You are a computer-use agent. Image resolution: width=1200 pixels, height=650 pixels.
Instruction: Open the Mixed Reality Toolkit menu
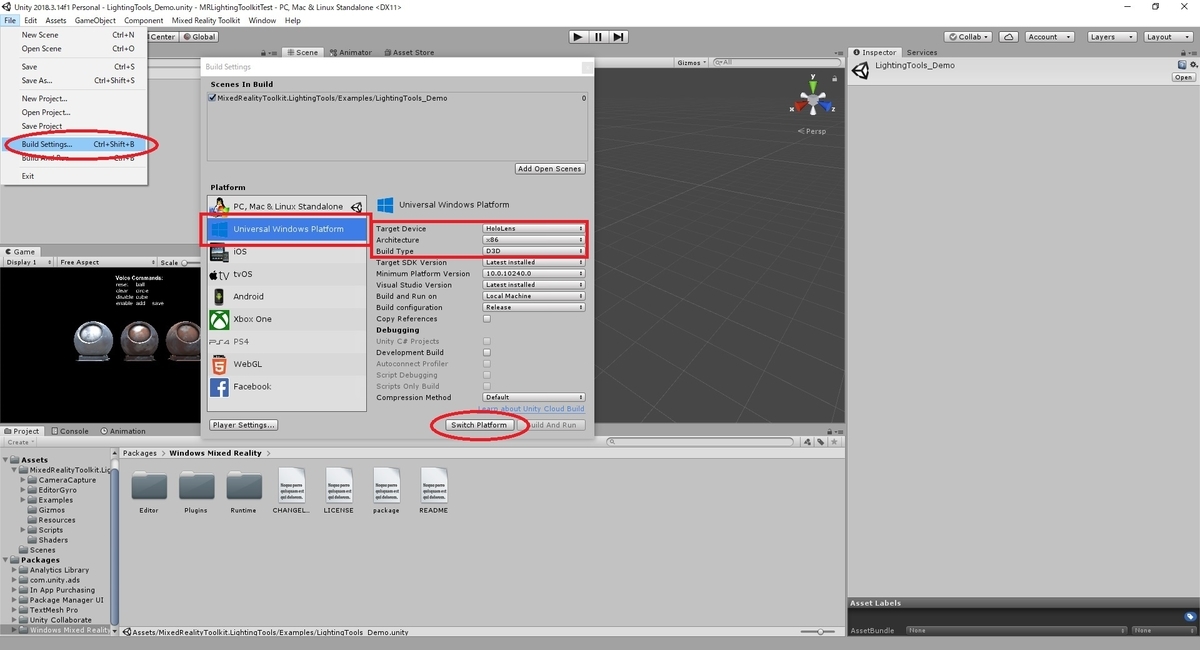(206, 20)
